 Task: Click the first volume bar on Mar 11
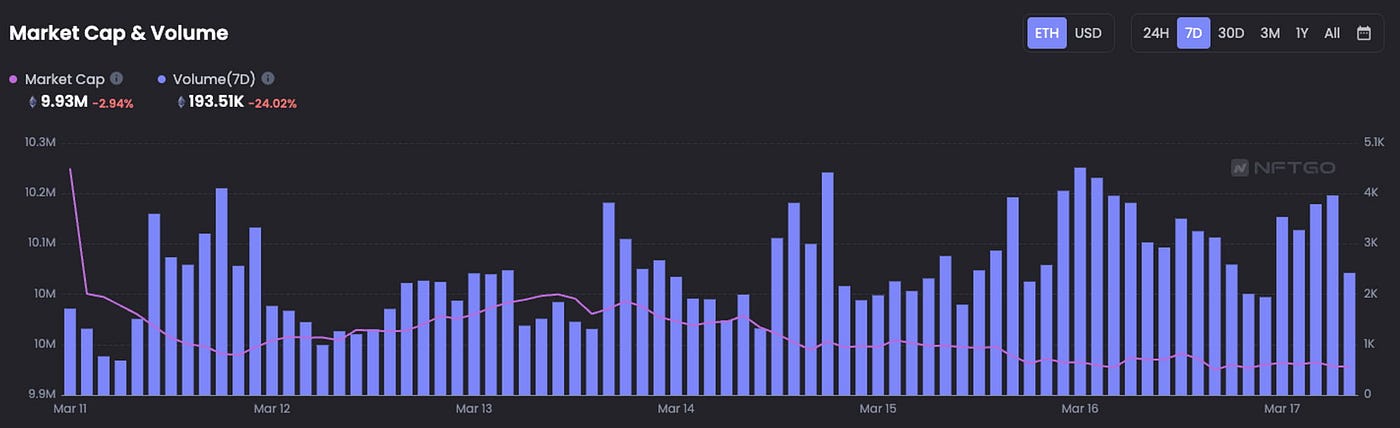tap(70, 352)
